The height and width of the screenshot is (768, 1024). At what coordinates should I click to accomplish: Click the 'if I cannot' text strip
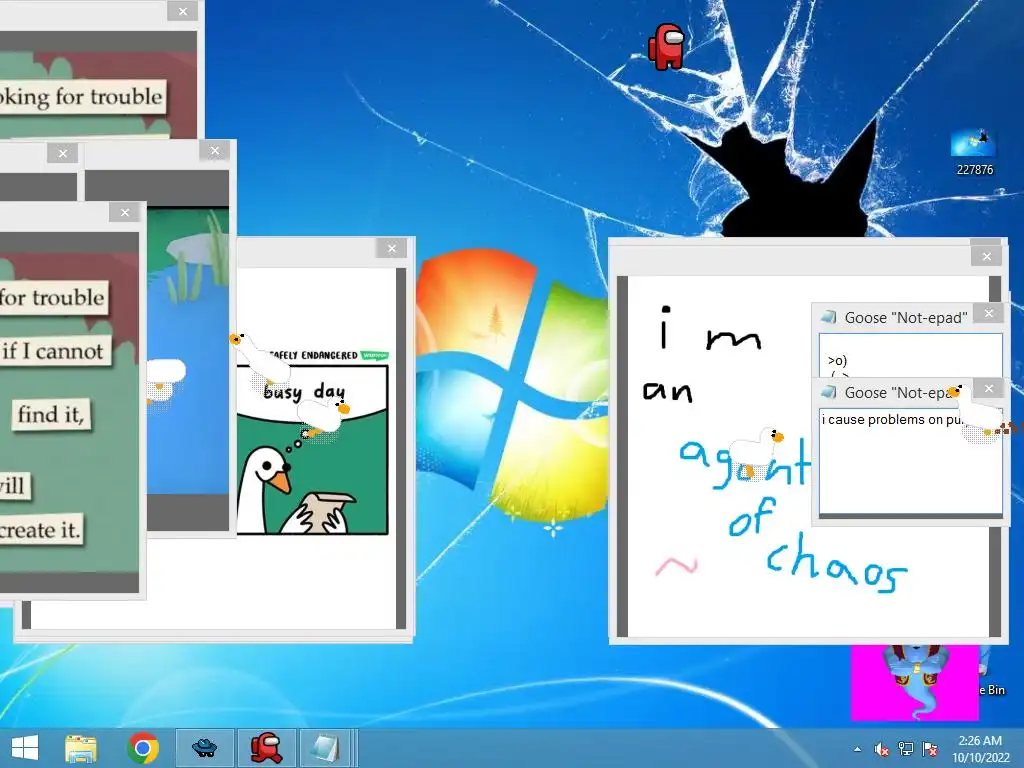(x=55, y=351)
